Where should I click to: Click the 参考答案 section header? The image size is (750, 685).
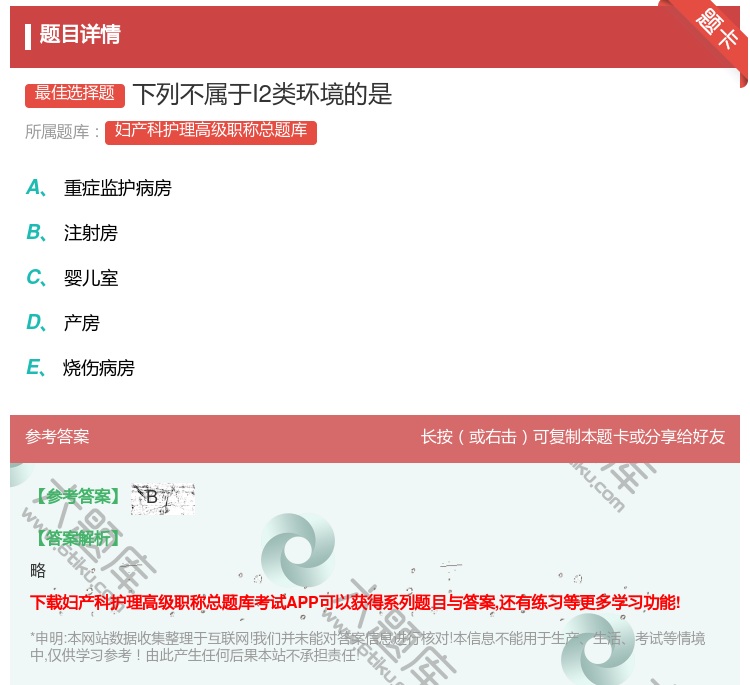pos(57,436)
